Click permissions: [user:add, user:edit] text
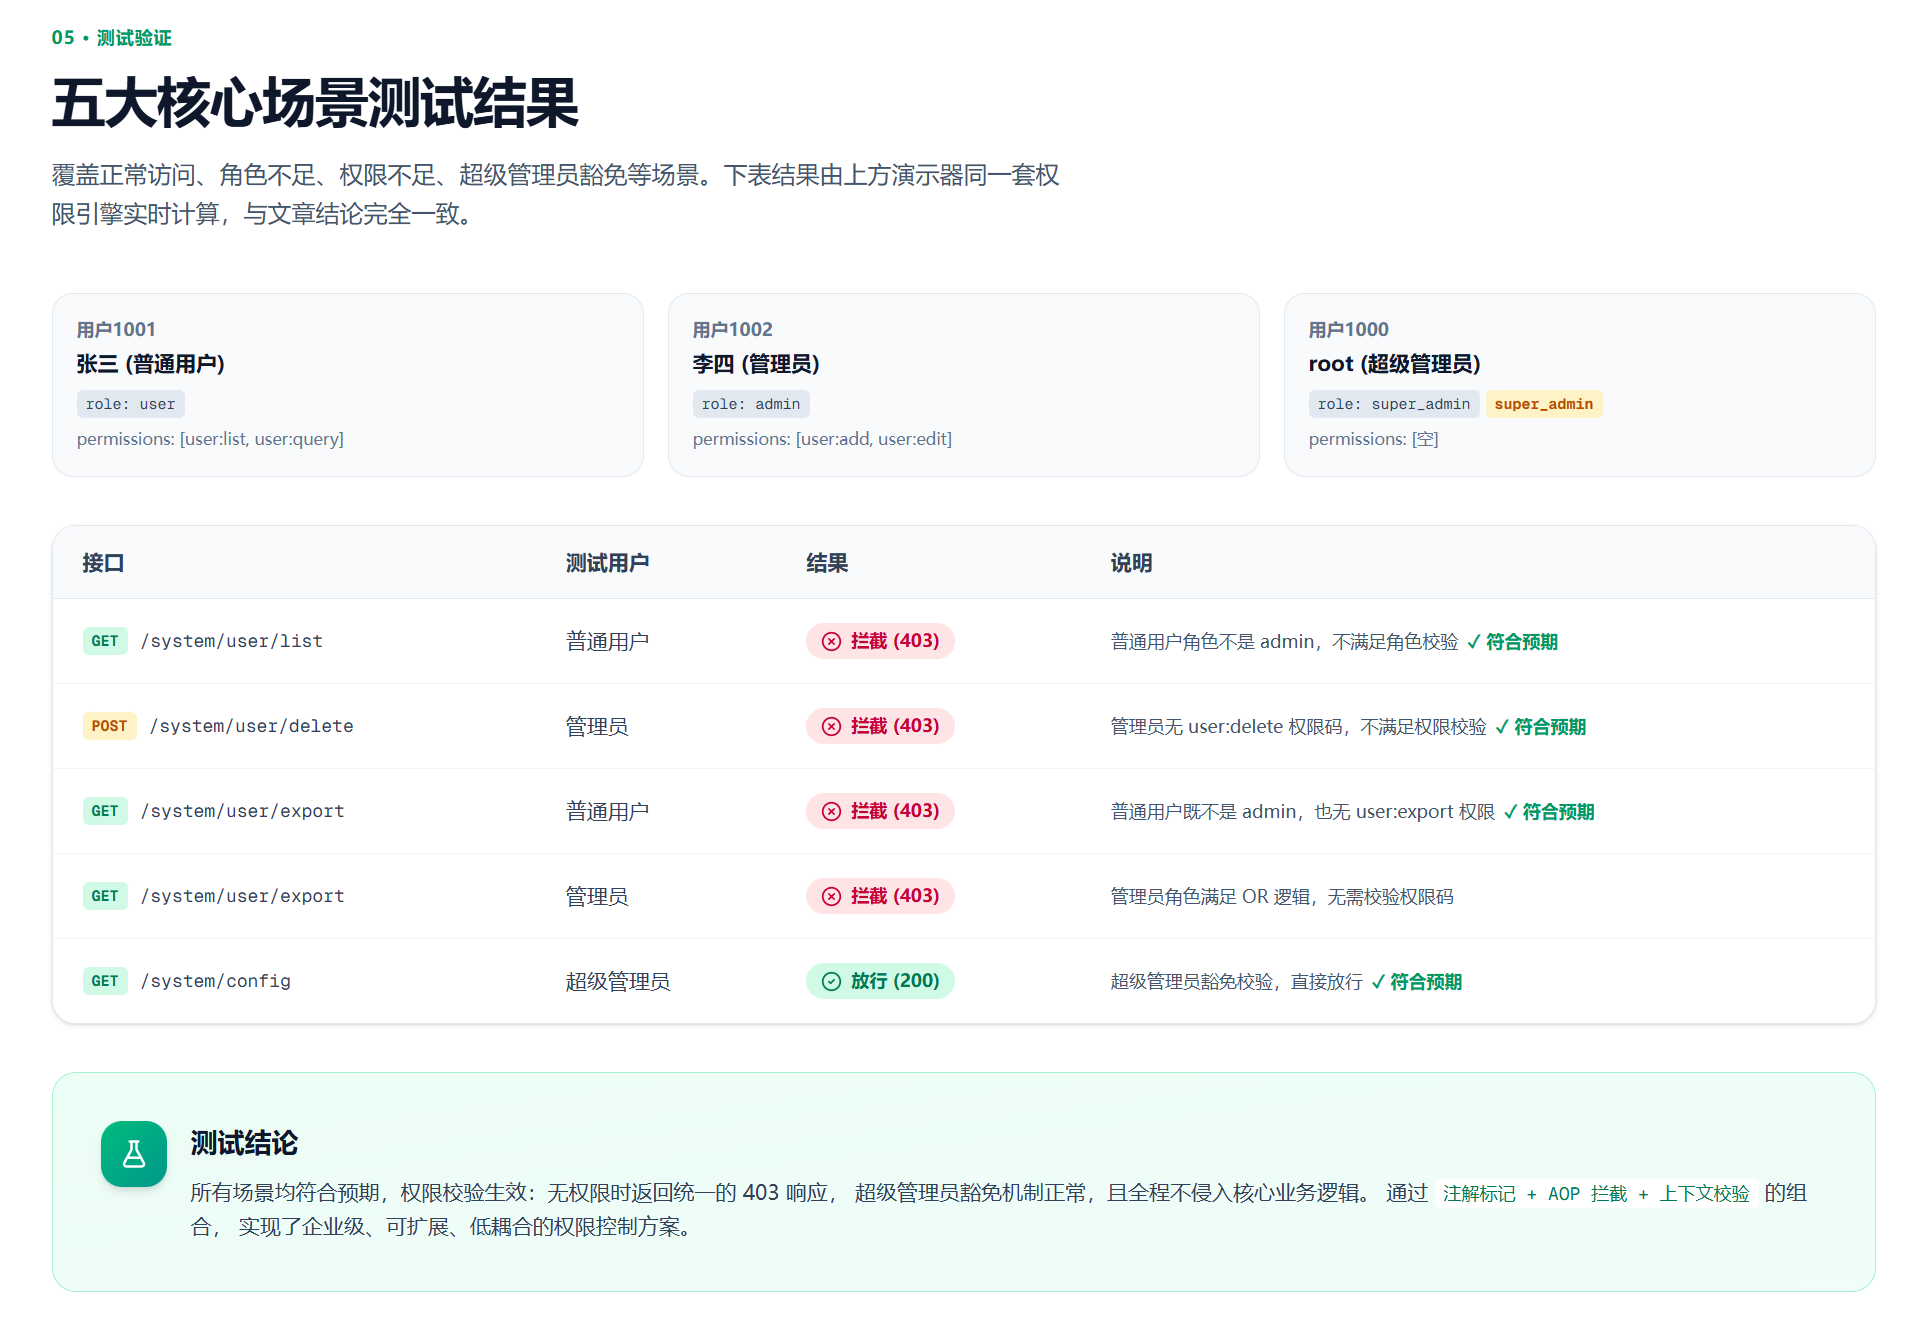Viewport: 1929px width, 1323px height. point(822,439)
